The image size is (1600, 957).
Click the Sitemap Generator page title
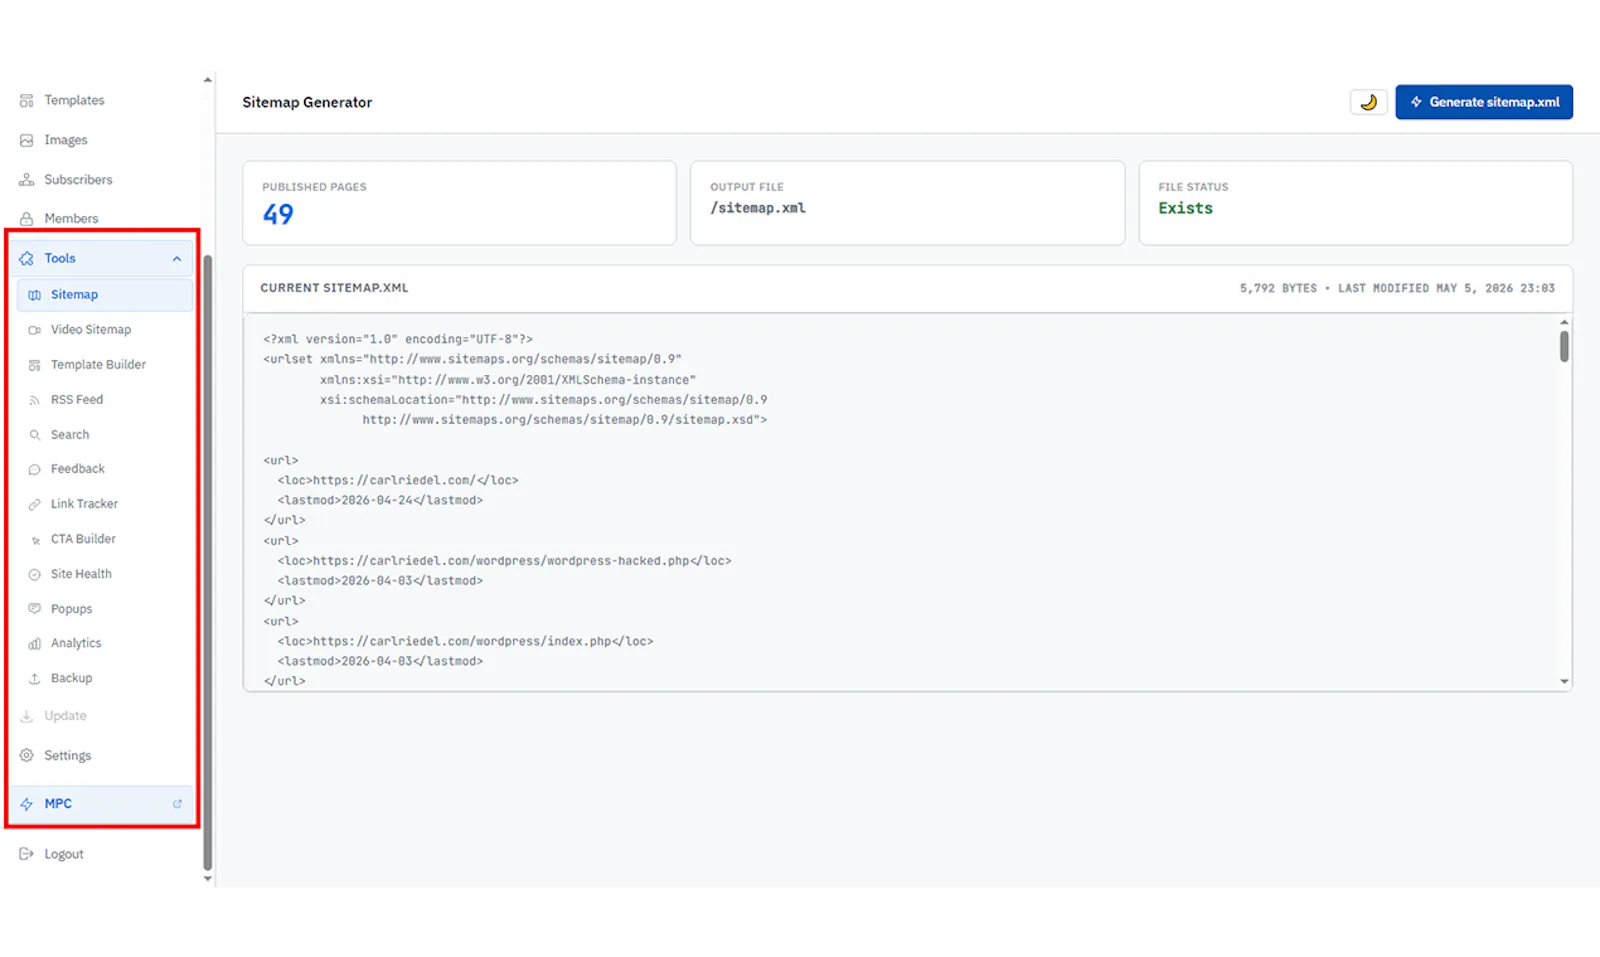click(307, 102)
